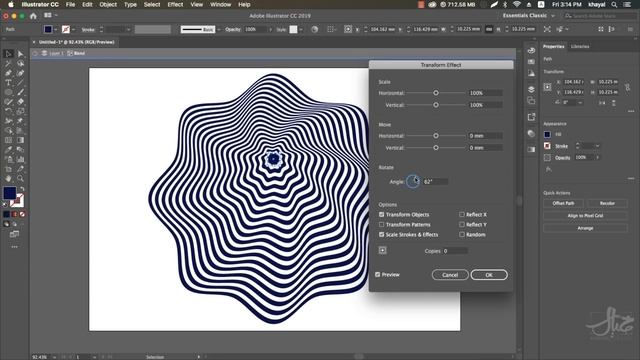Click angle value field in dialog

435,182
